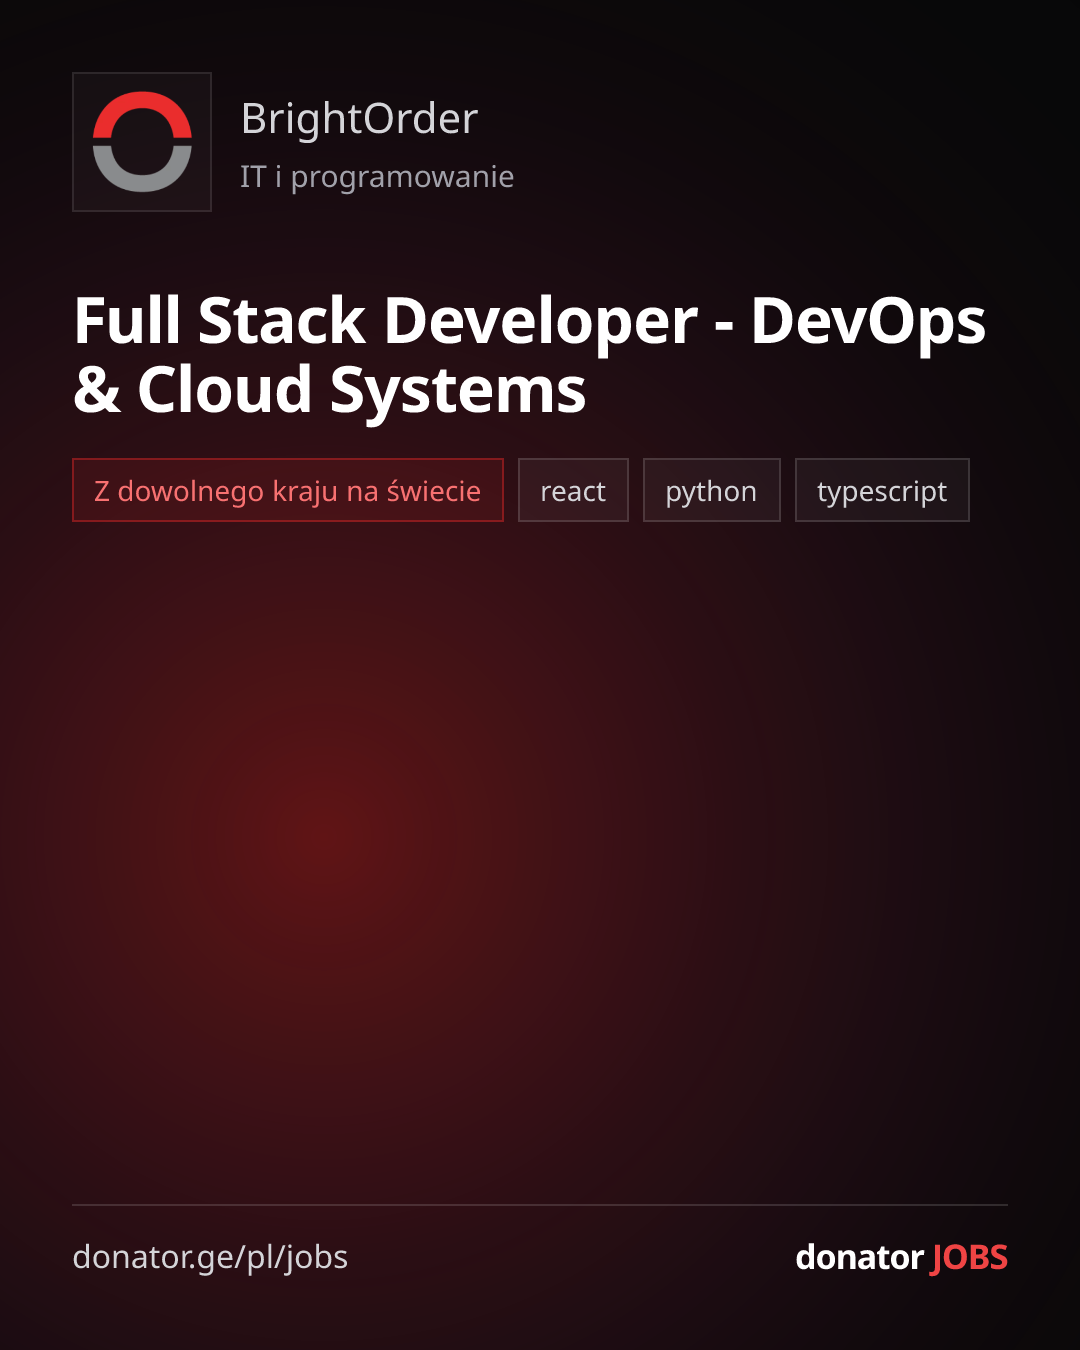Choose the react skill tag
The image size is (1080, 1350).
[x=573, y=490]
